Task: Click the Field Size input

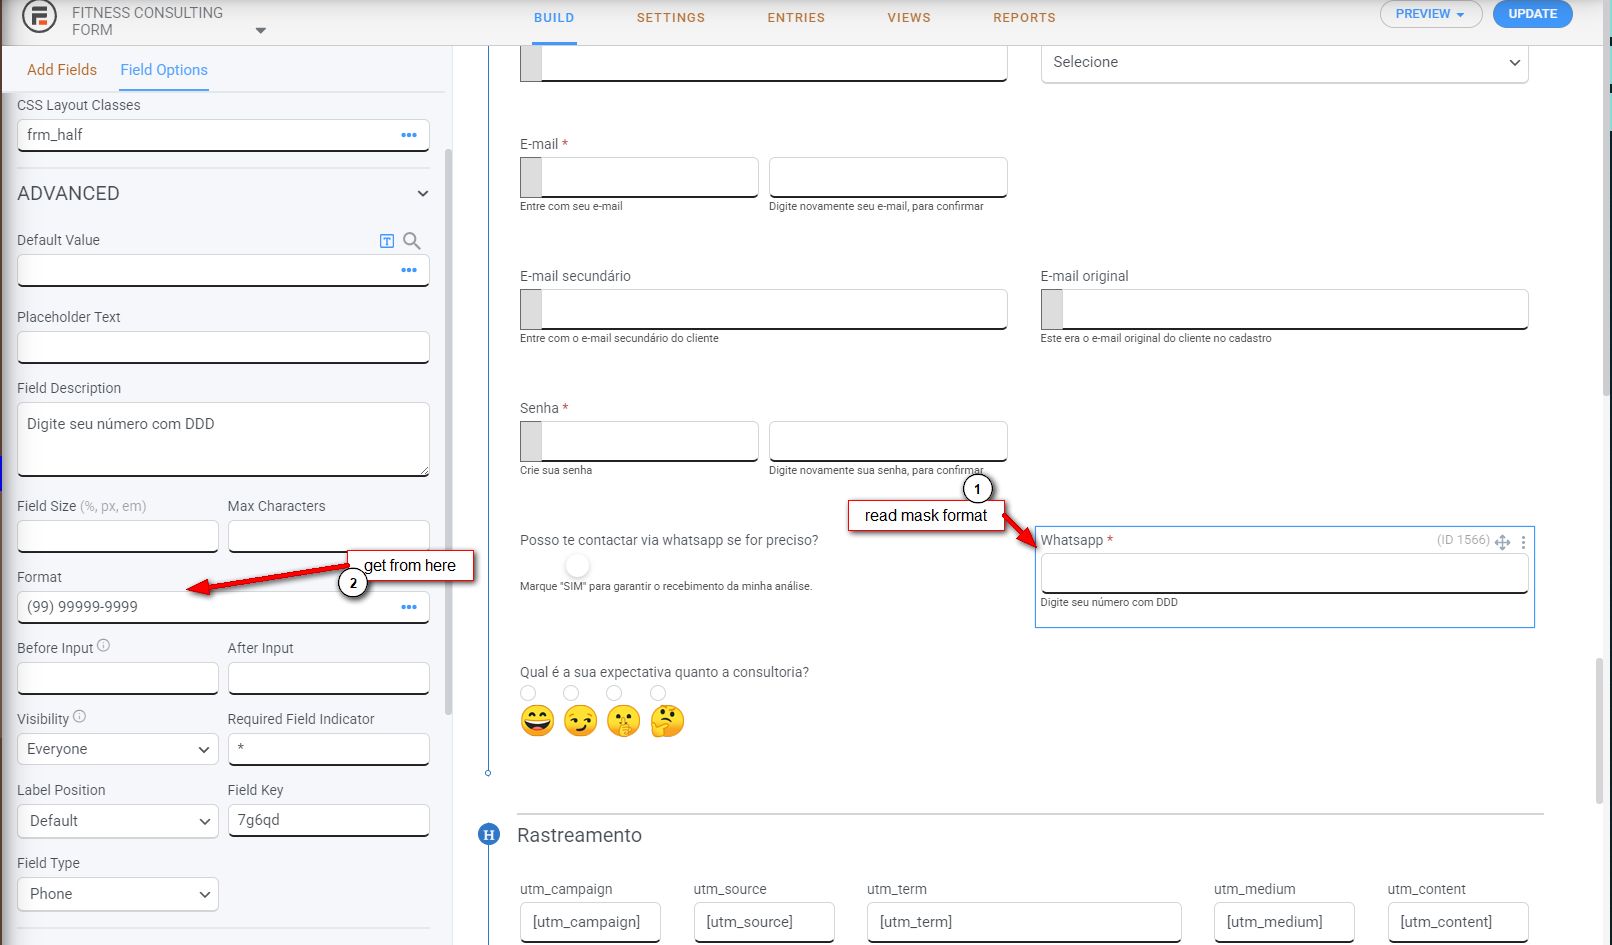Action: (118, 536)
